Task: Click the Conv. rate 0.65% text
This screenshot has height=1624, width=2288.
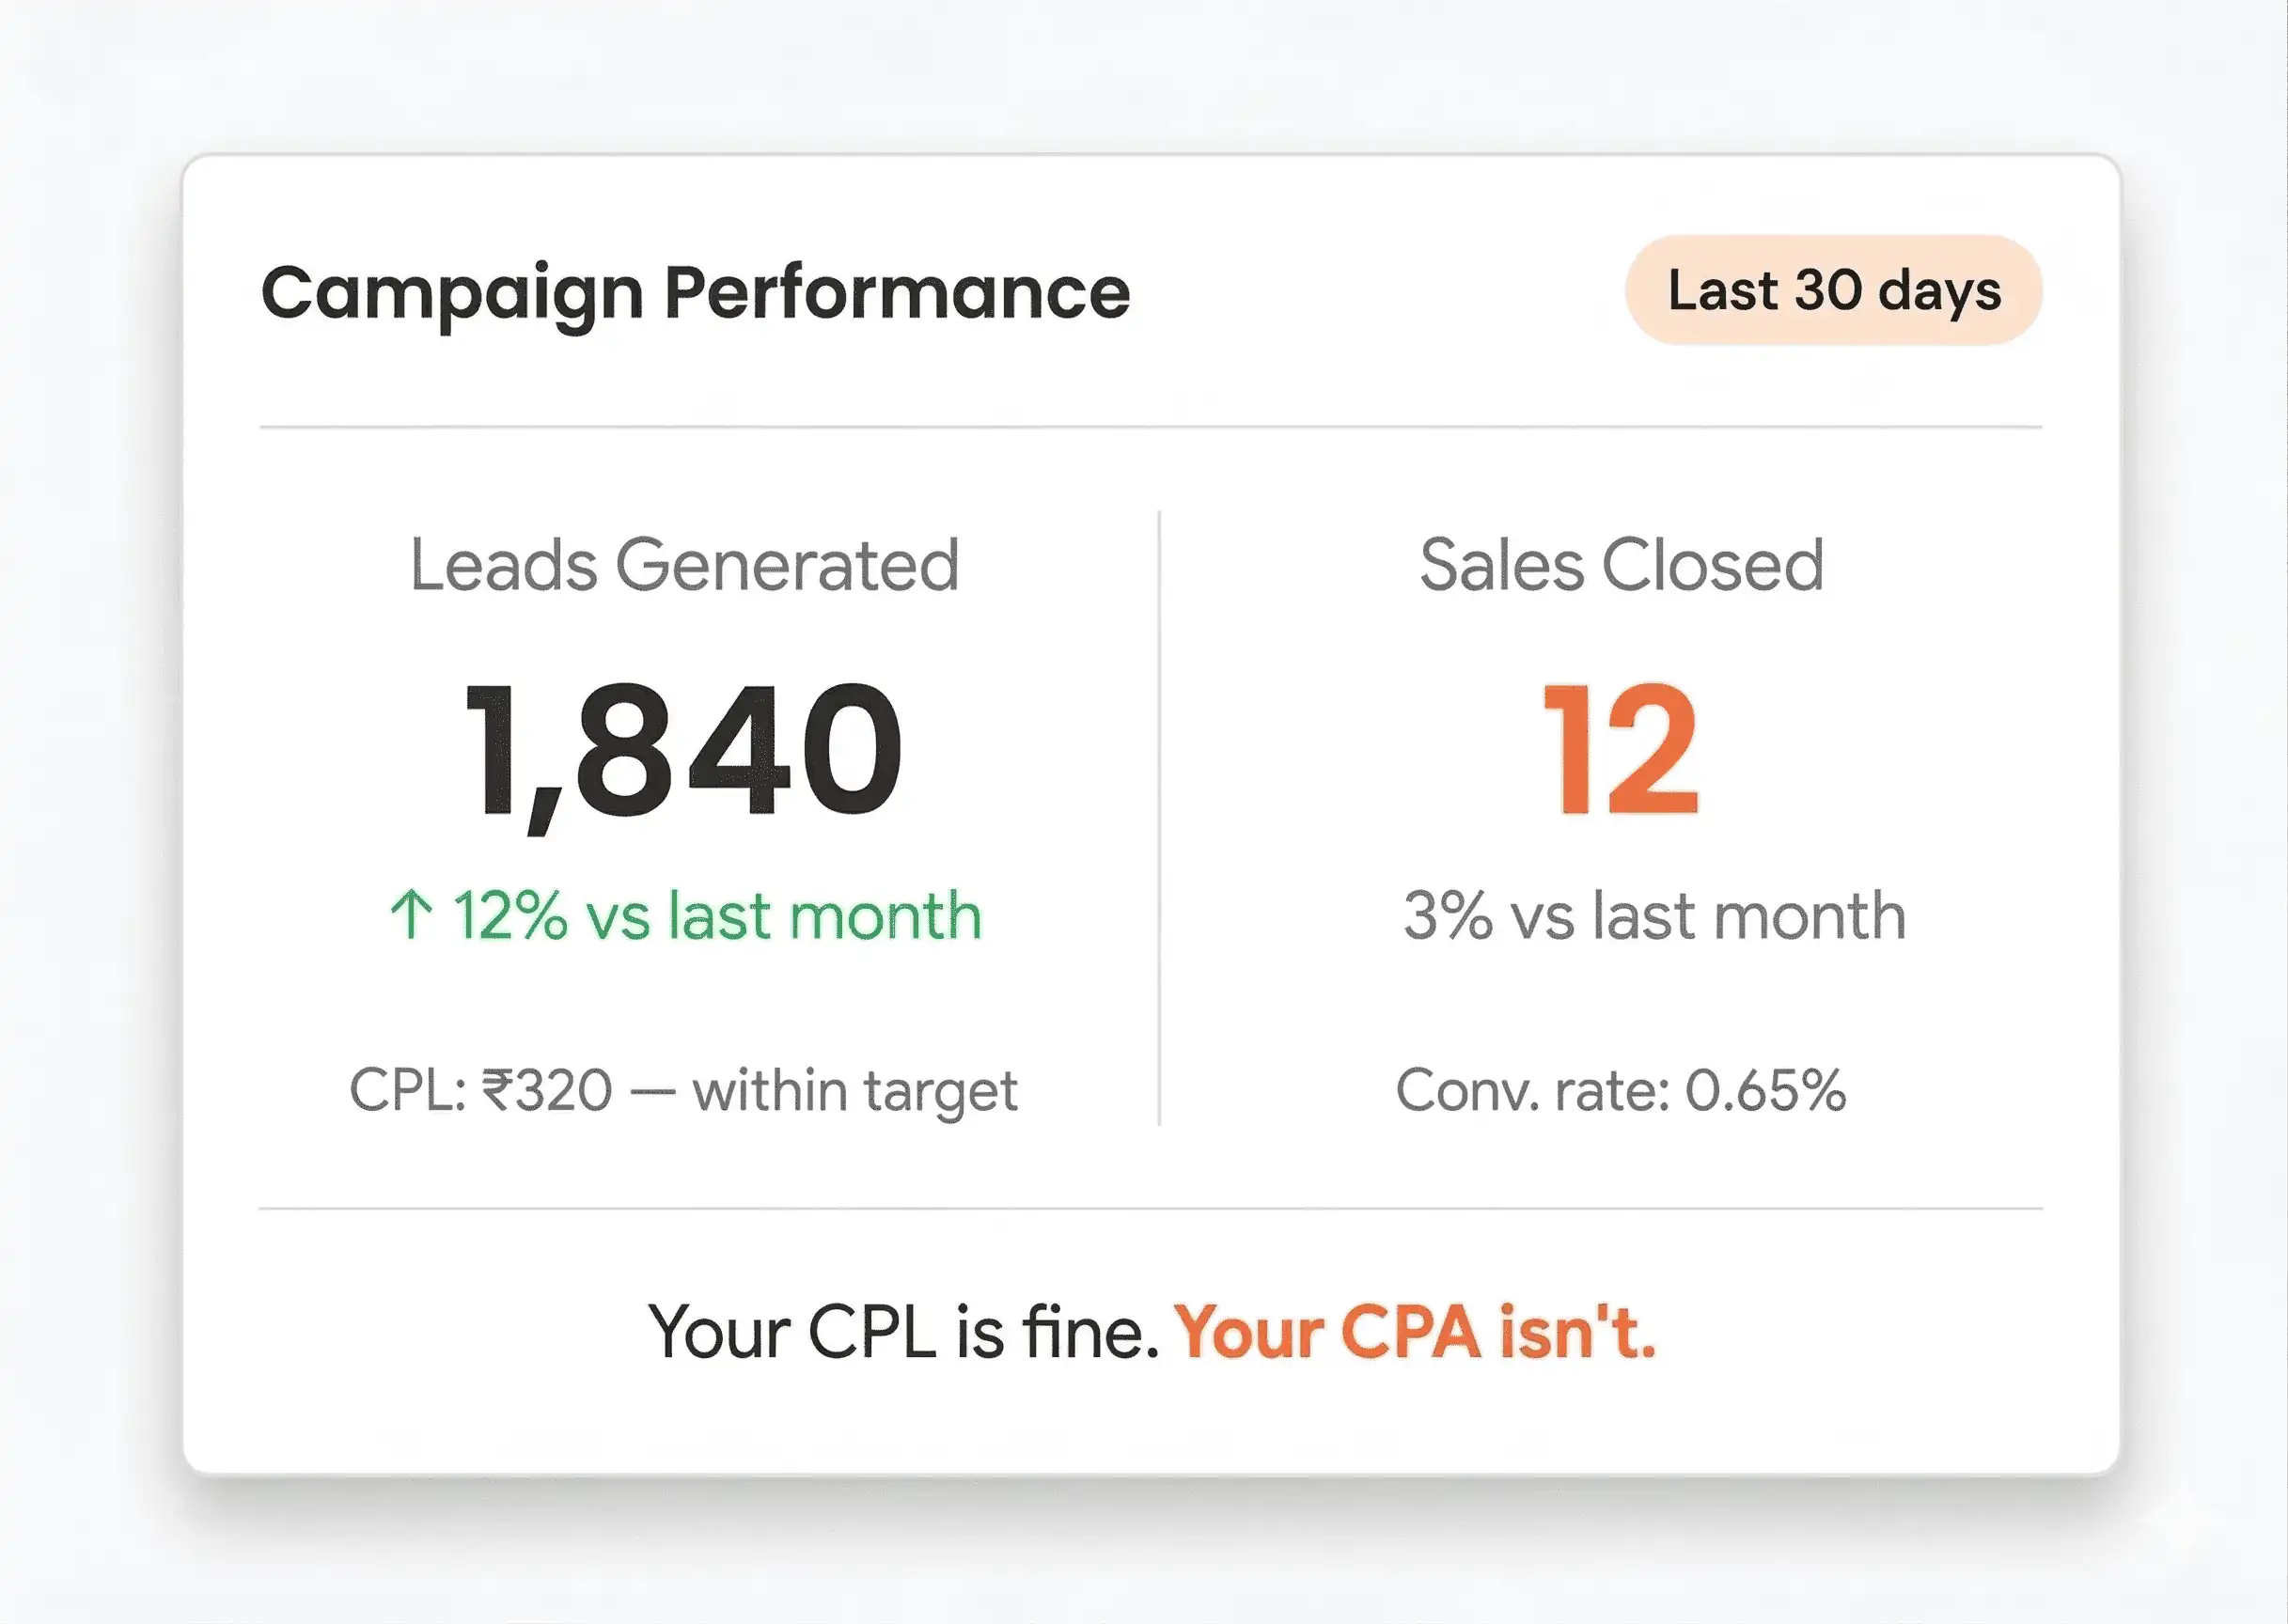Action: [x=1620, y=1090]
